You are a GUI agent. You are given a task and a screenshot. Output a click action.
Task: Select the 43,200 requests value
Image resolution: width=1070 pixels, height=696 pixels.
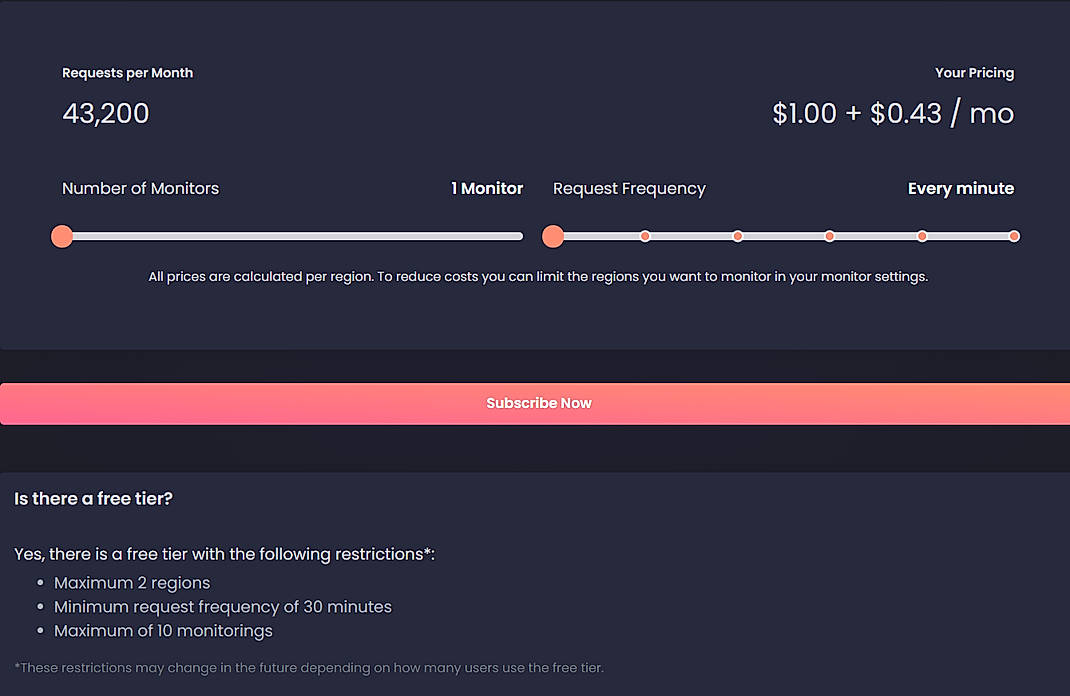tap(105, 113)
